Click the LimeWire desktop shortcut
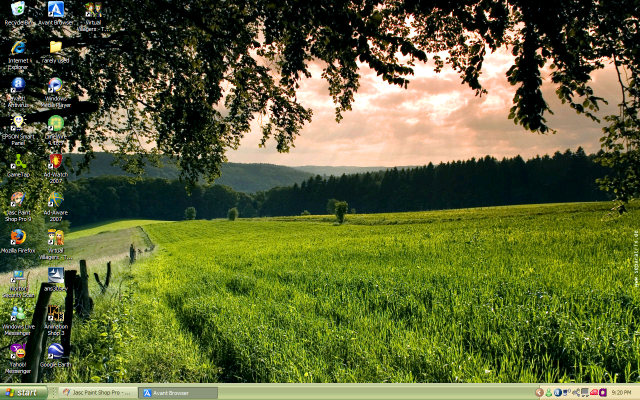This screenshot has height=400, width=640. point(56,123)
